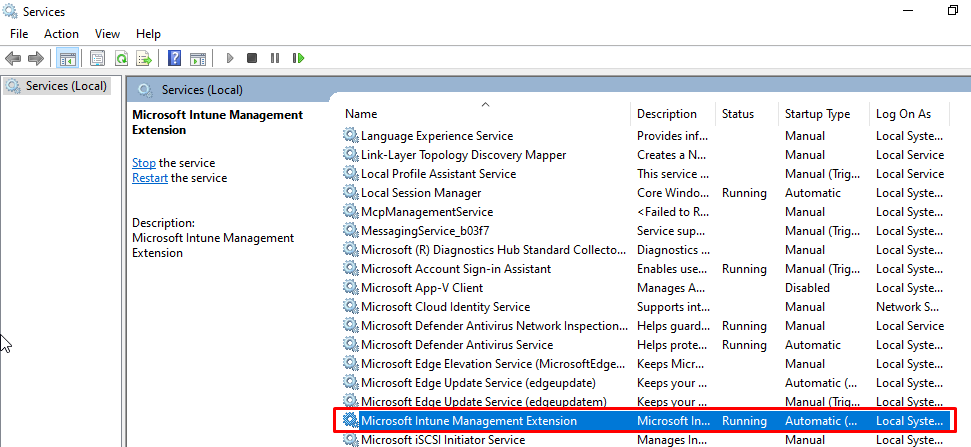Image resolution: width=971 pixels, height=447 pixels.
Task: Click Services (Local) header of details pane
Action: (202, 90)
